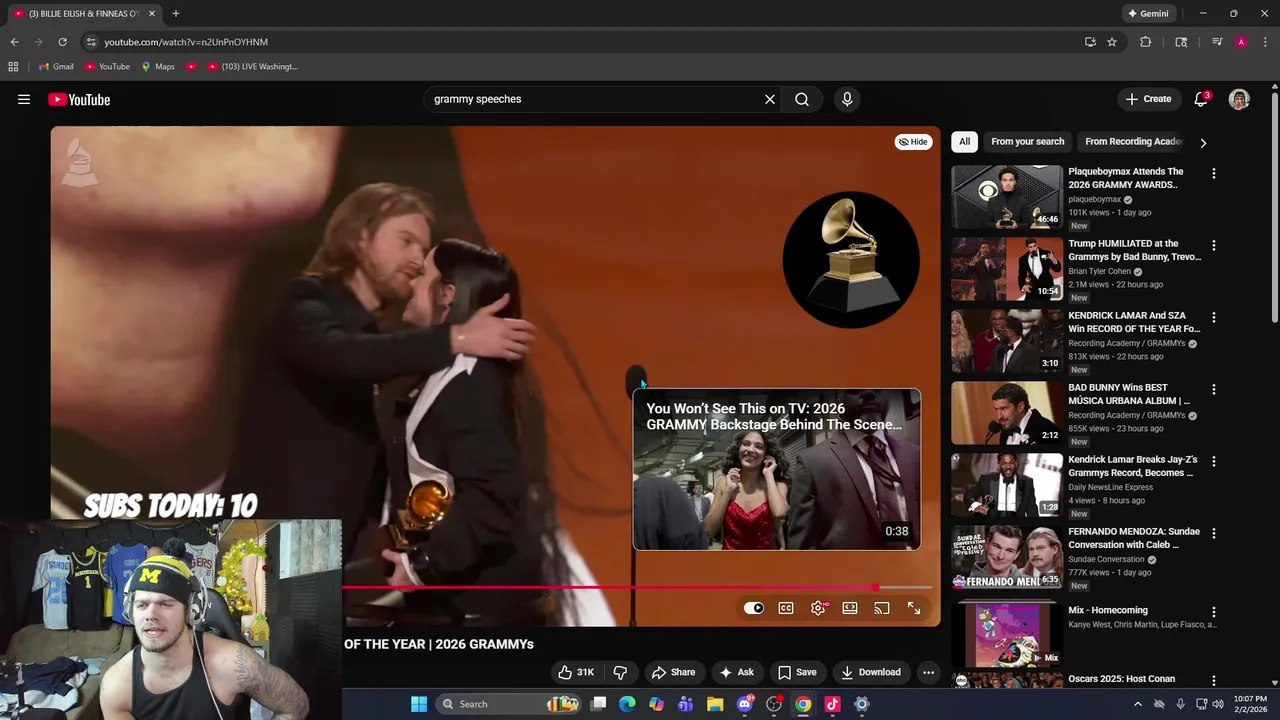
Task: Open Microsoft Edge from the taskbar
Action: pos(627,704)
